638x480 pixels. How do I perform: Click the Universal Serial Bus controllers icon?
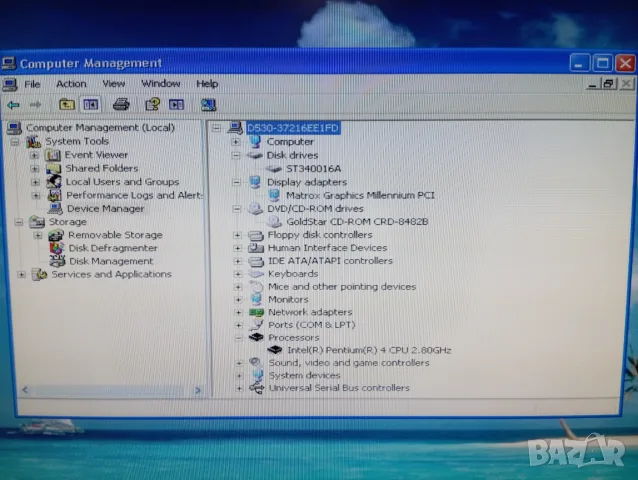tap(257, 388)
